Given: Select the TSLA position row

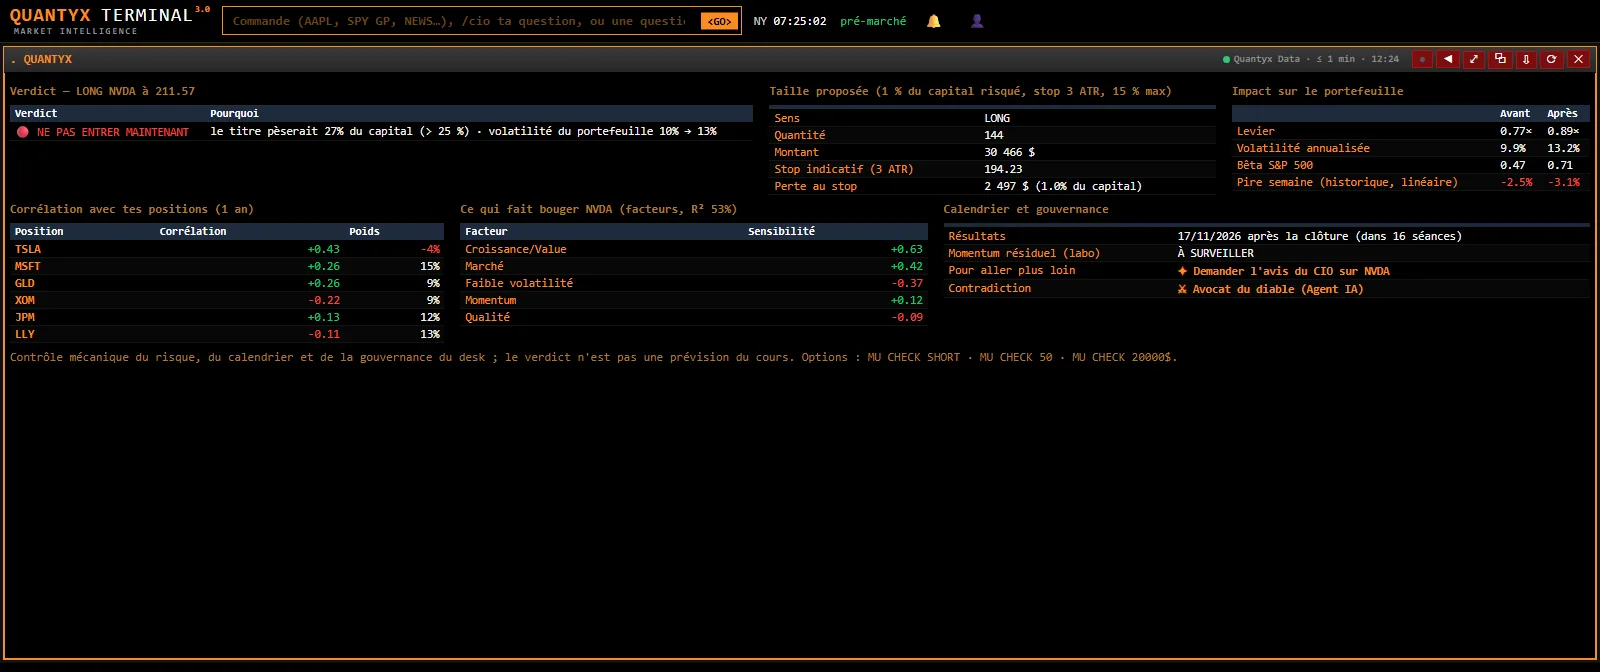Looking at the screenshot, I should (x=227, y=249).
